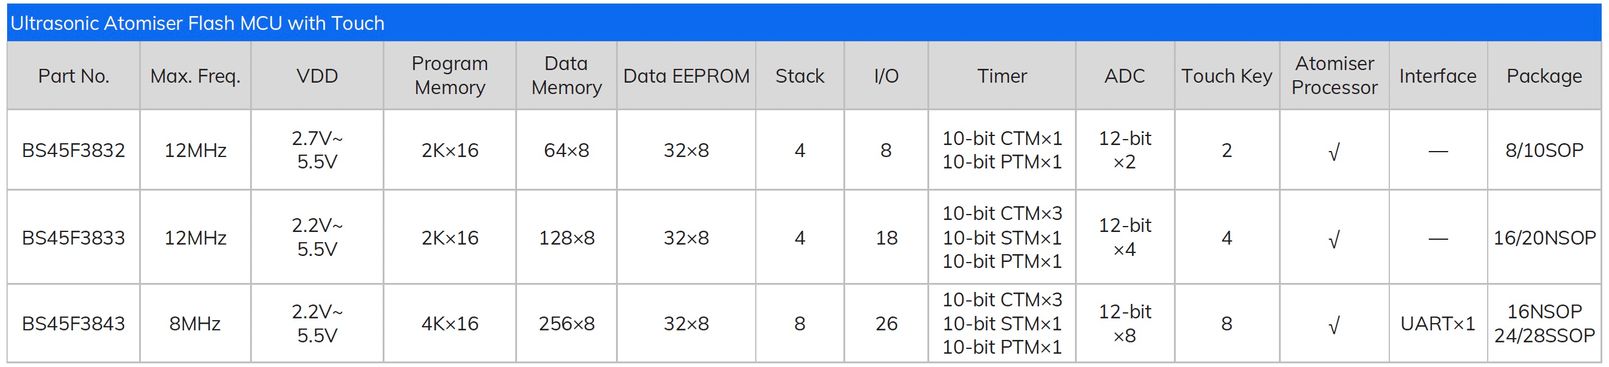
Task: Click the Part No. column header
Action: (x=73, y=76)
